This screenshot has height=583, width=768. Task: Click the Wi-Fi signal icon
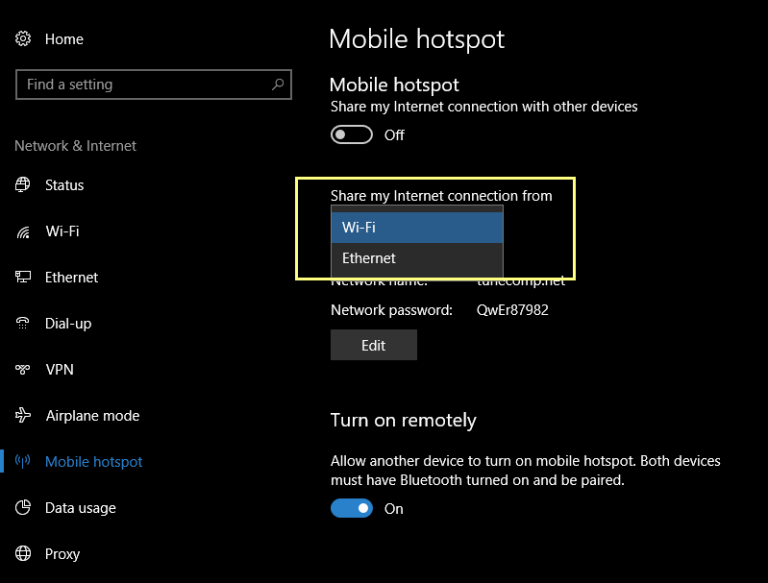click(23, 231)
